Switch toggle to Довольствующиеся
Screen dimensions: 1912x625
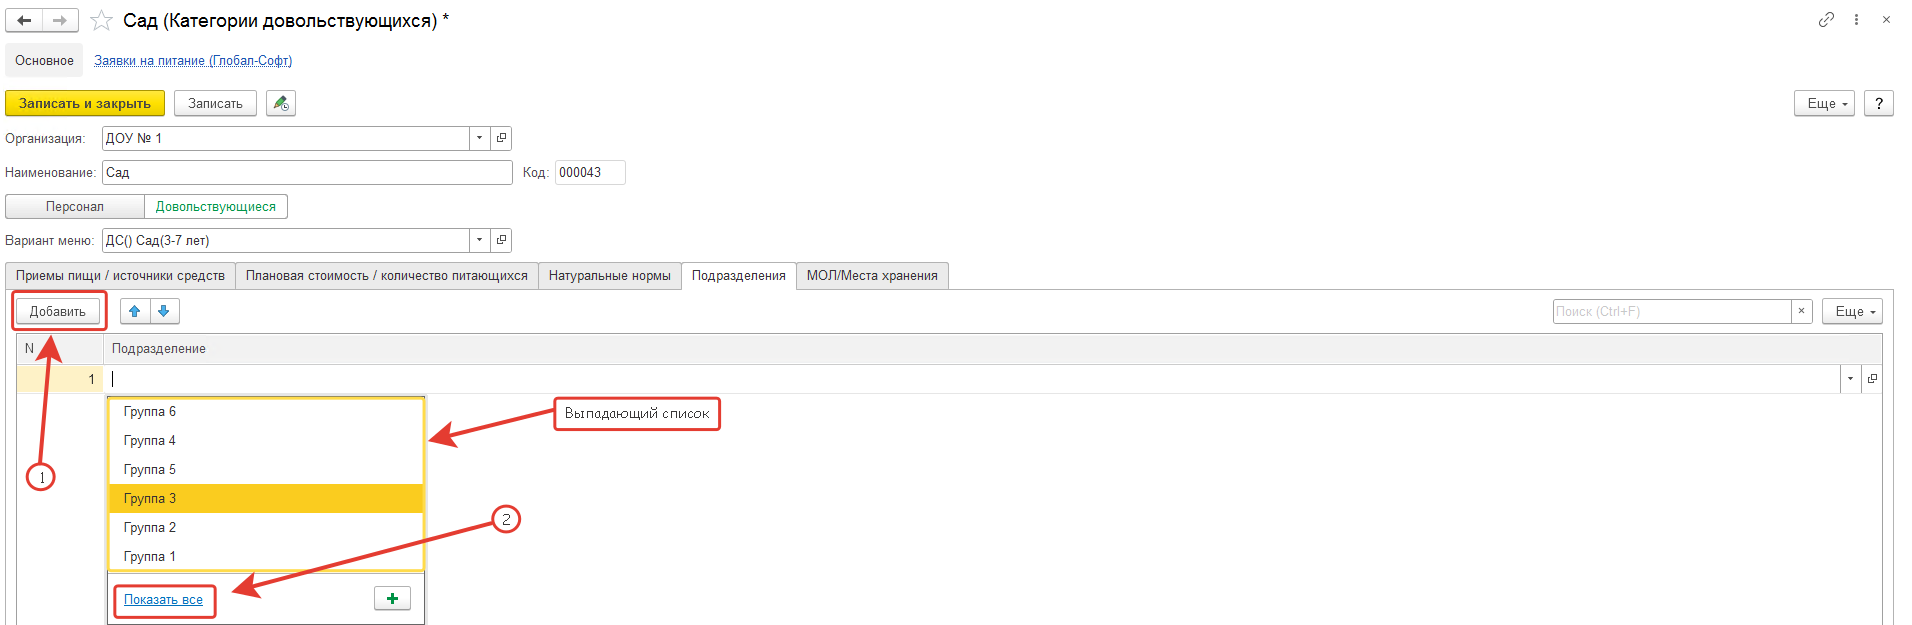[216, 206]
